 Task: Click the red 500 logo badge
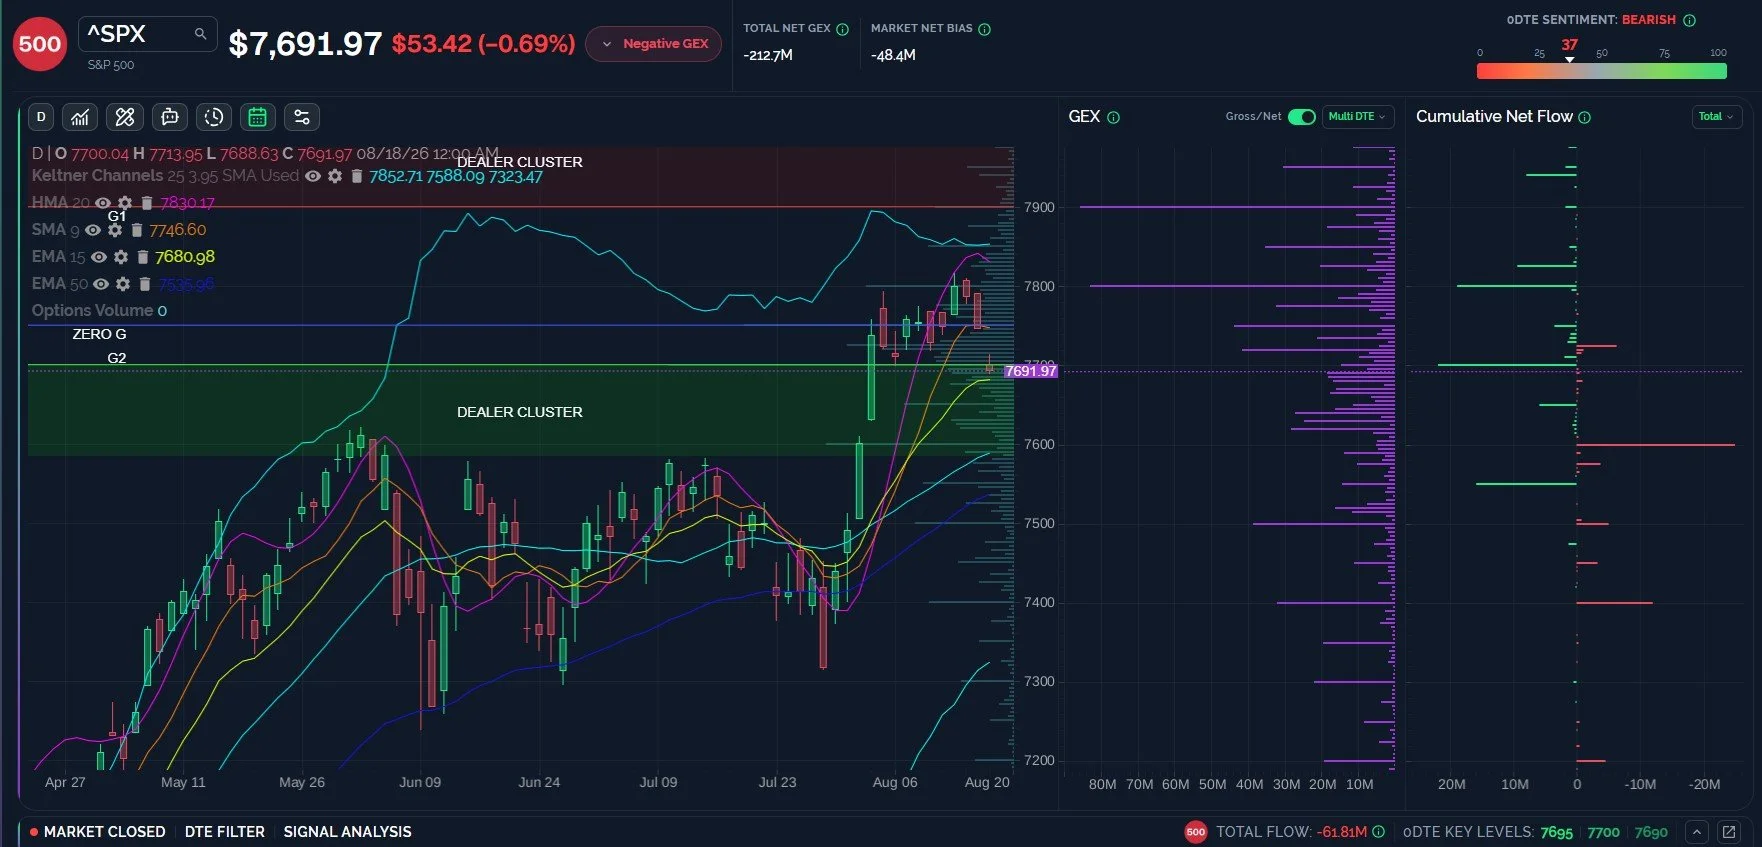(39, 44)
